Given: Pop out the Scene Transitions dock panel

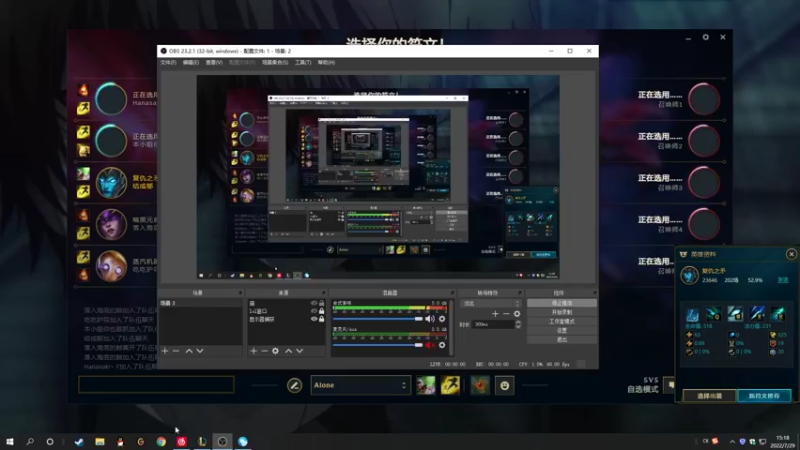Looking at the screenshot, I should (519, 293).
